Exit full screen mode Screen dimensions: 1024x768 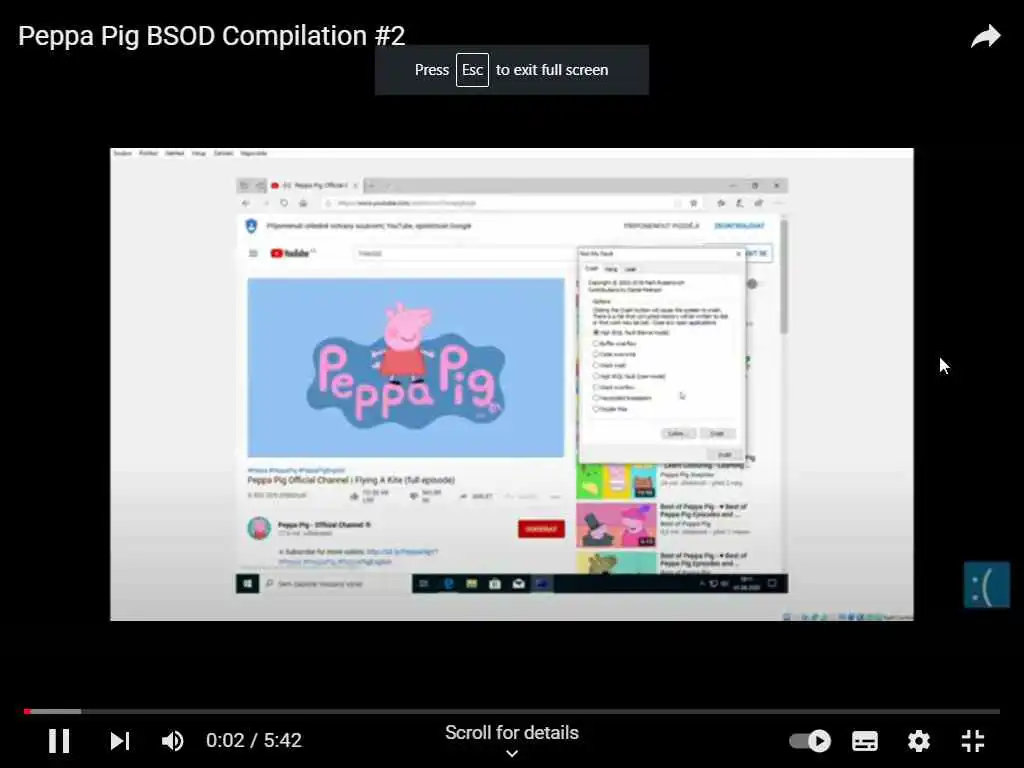click(972, 741)
